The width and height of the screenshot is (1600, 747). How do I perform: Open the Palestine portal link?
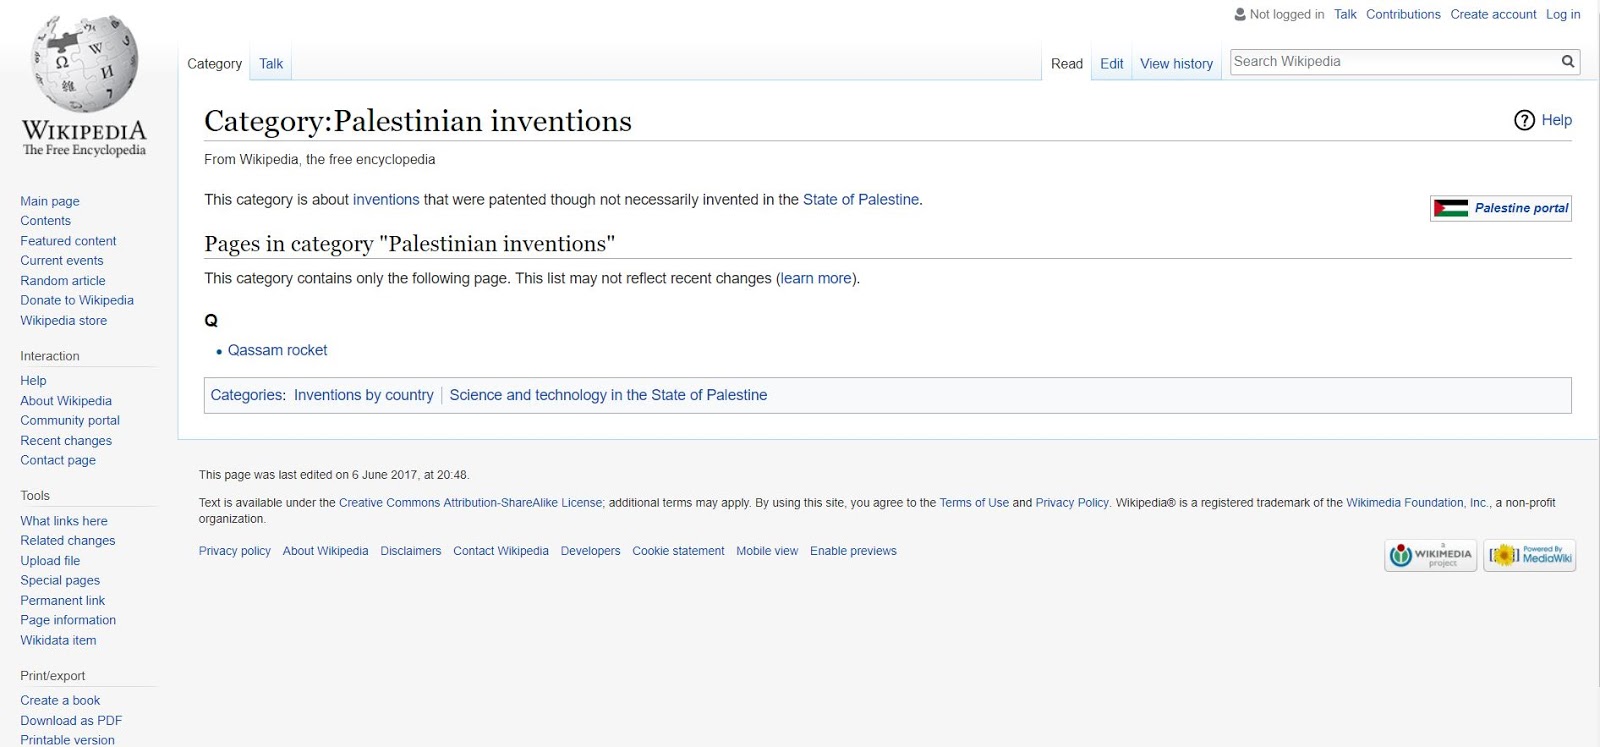tap(1521, 208)
